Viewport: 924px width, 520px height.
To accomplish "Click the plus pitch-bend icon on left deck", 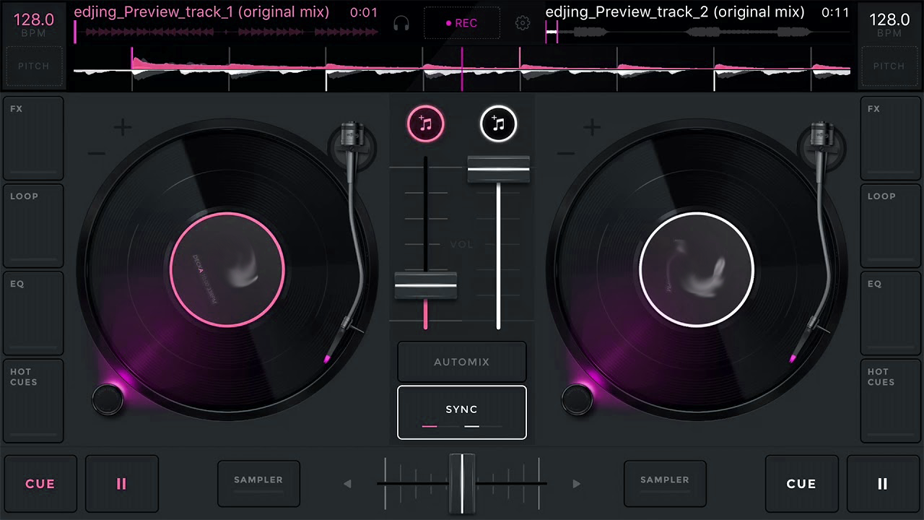I will [123, 127].
